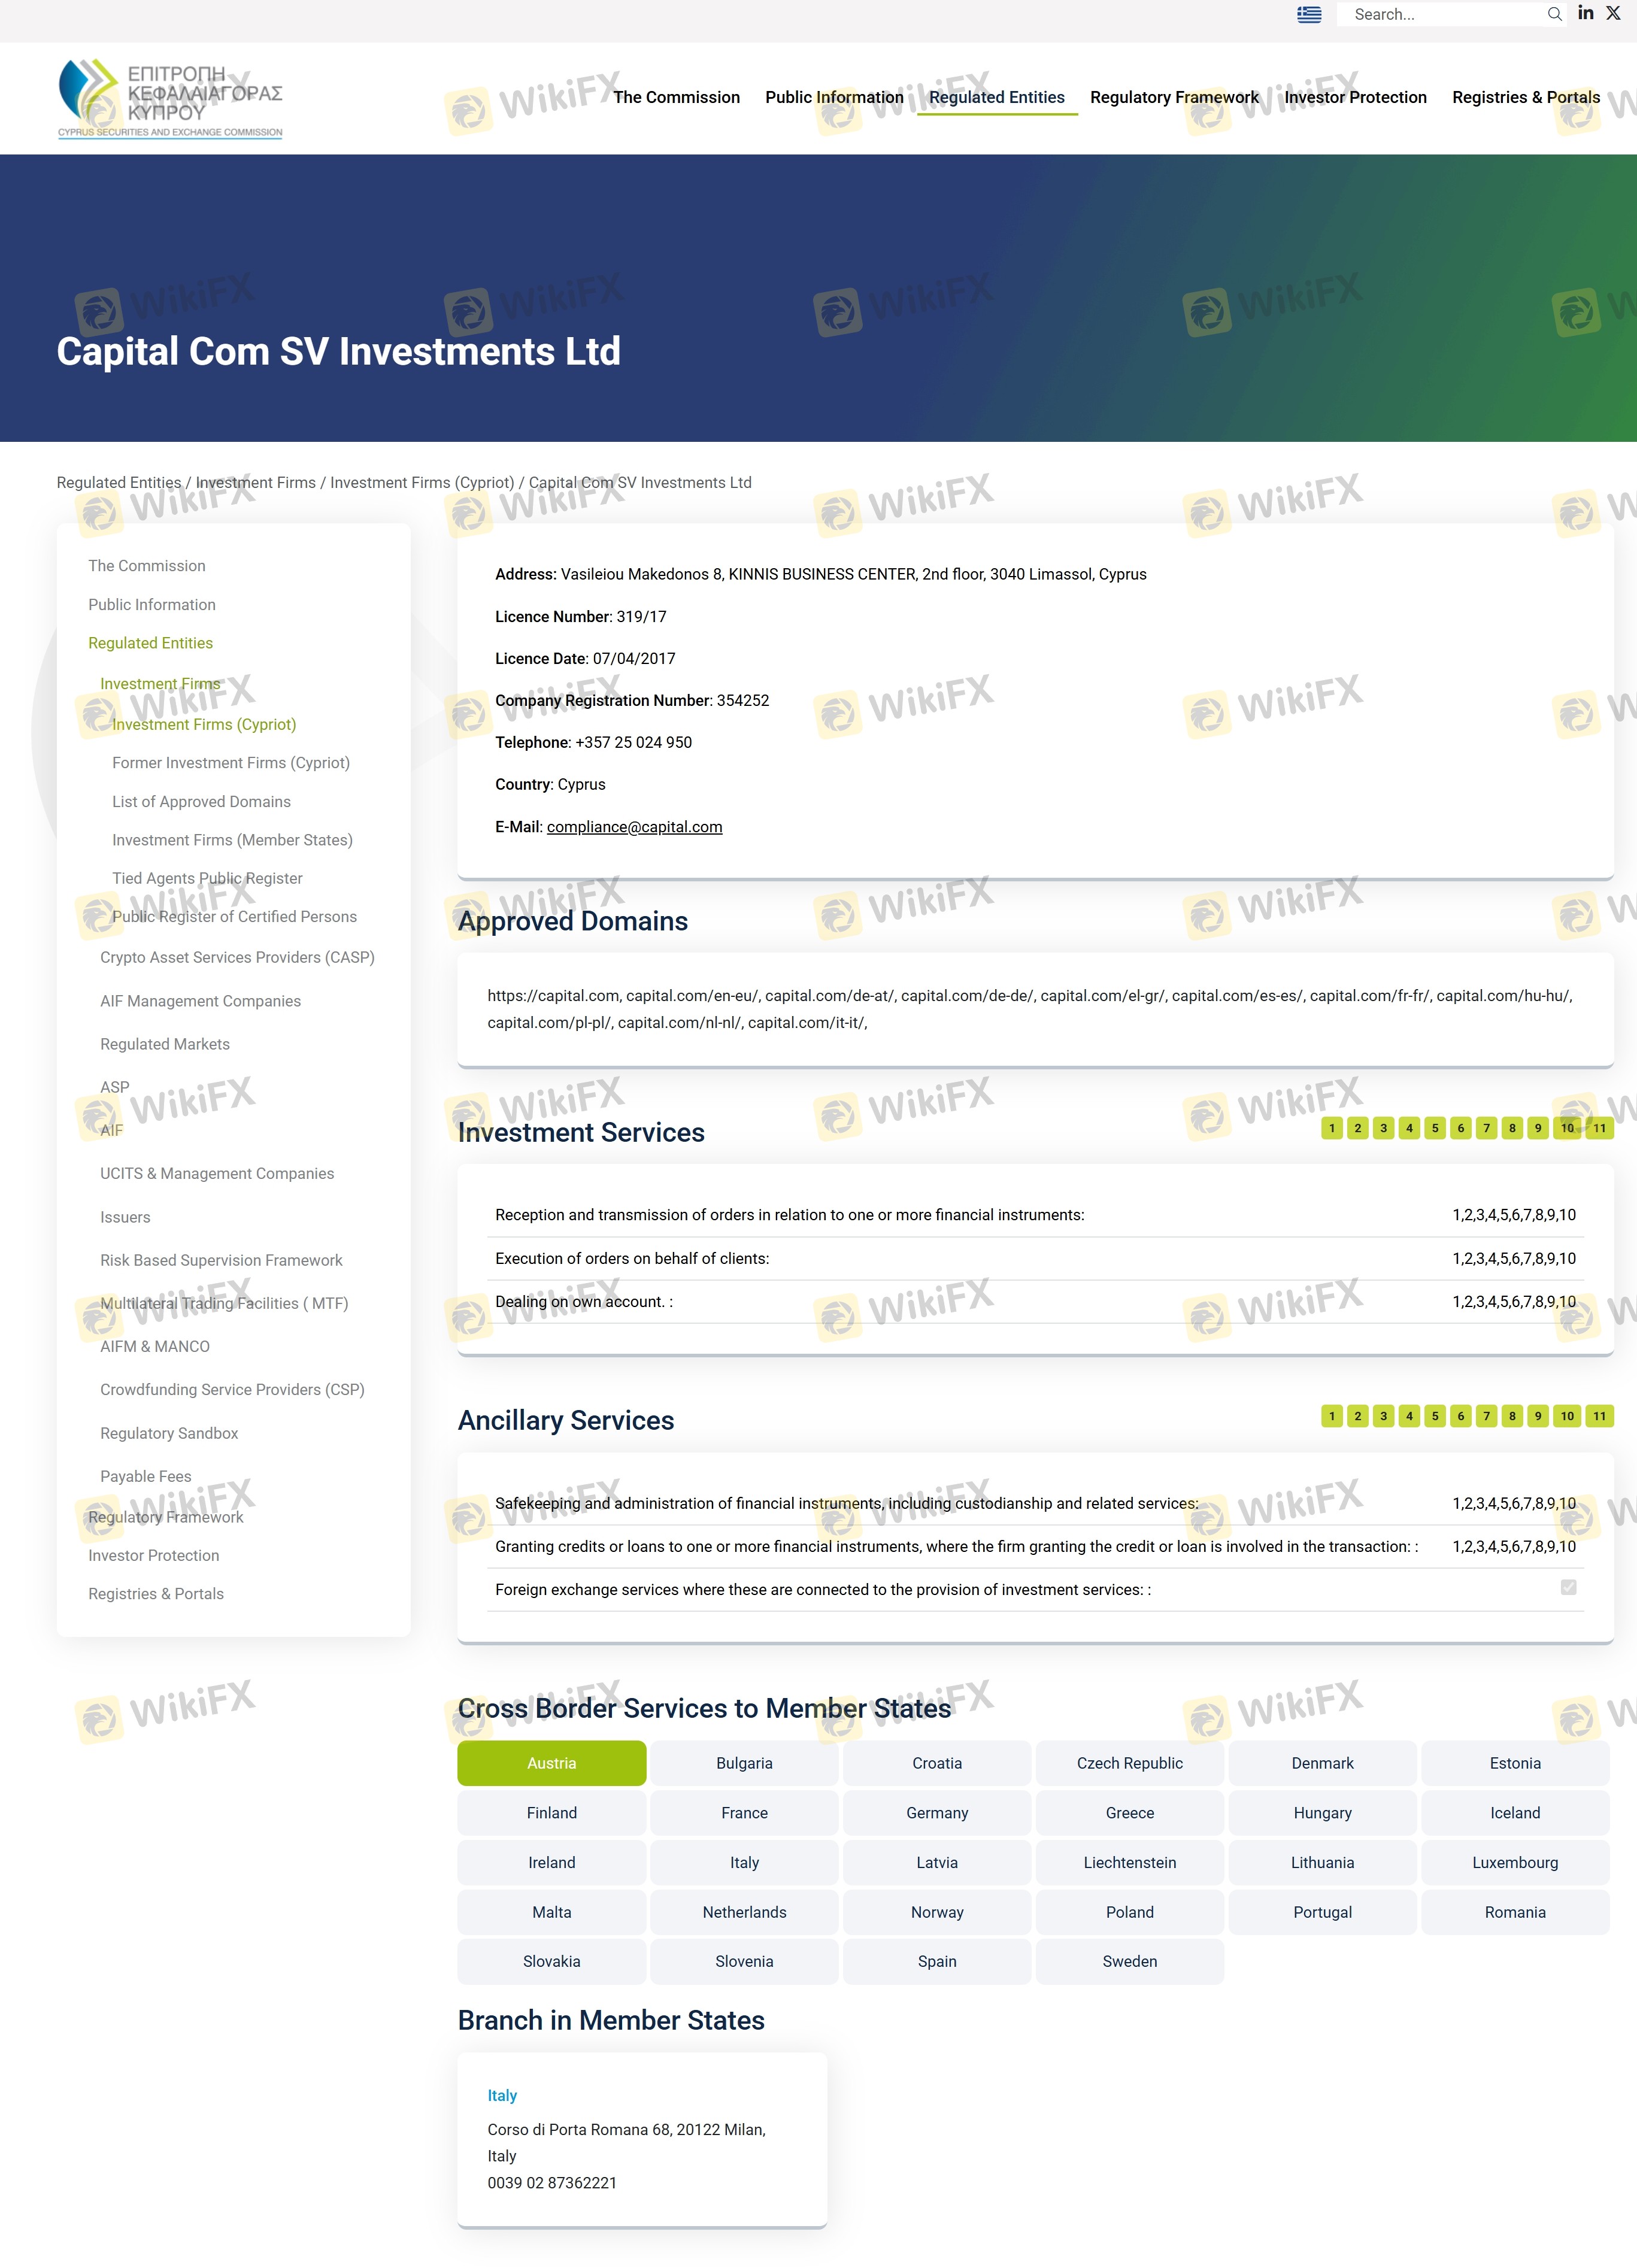Click badge 10 beside Ancillary Services heading
Viewport: 1637px width, 2268px height.
click(x=1567, y=1416)
